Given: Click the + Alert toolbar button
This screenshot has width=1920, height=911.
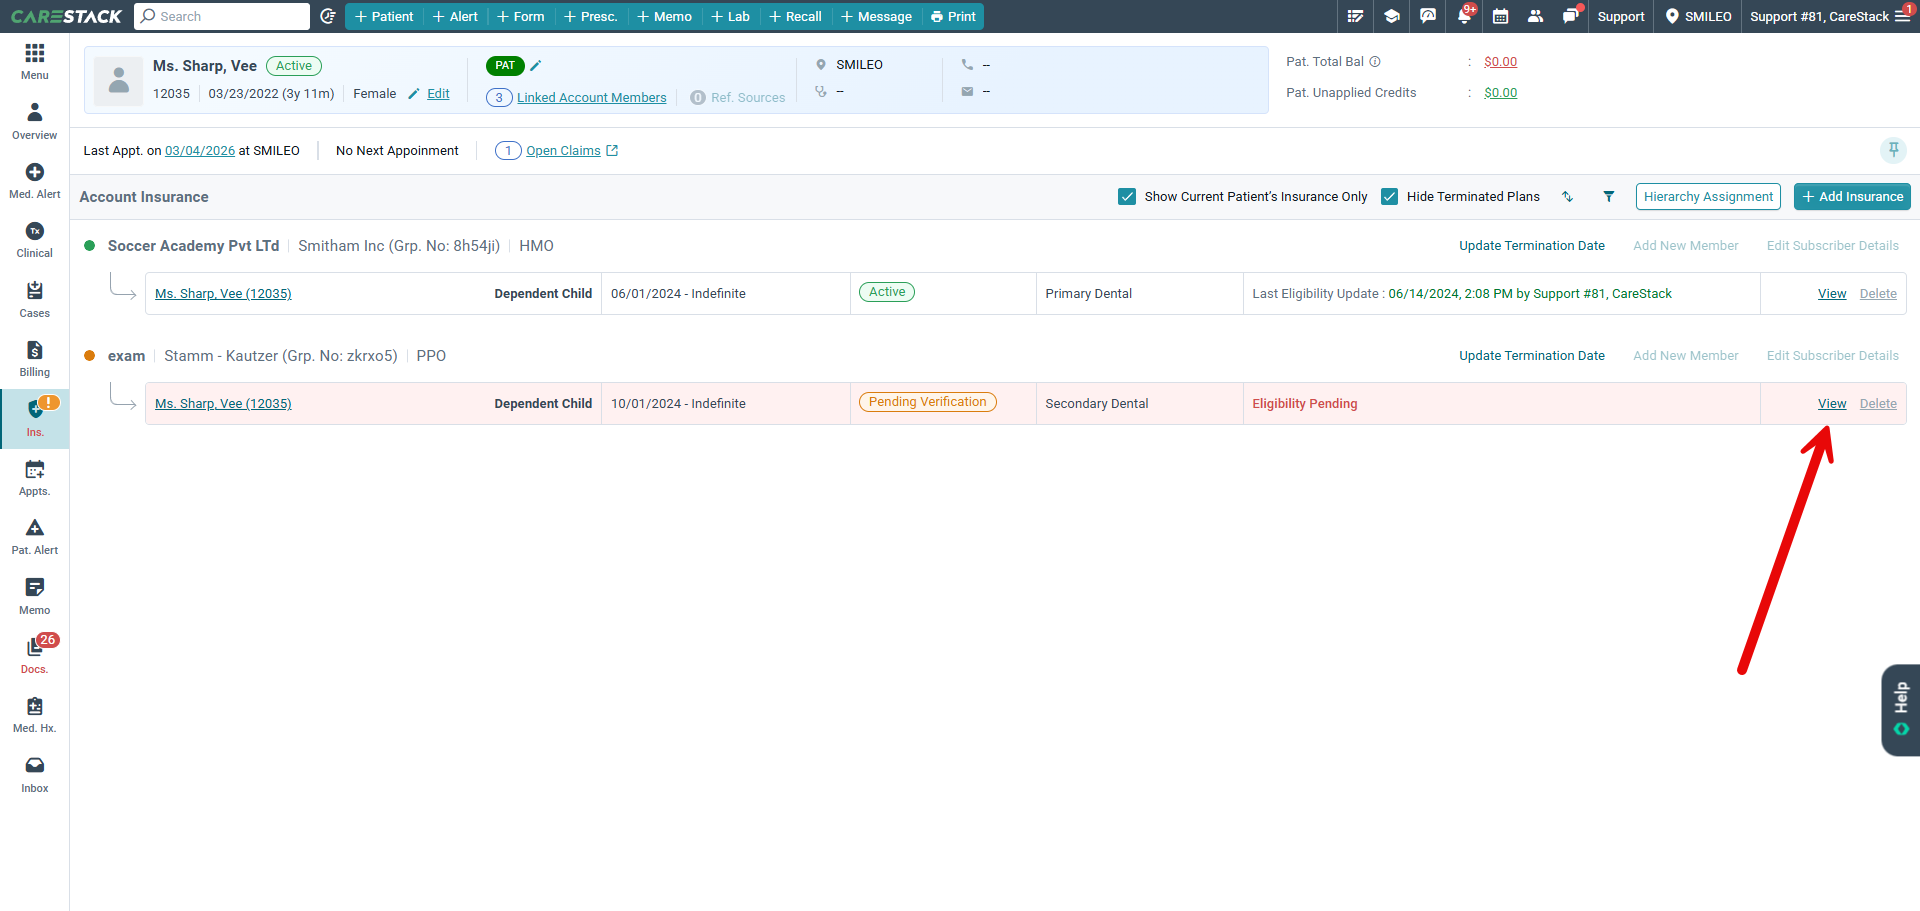Looking at the screenshot, I should [455, 16].
